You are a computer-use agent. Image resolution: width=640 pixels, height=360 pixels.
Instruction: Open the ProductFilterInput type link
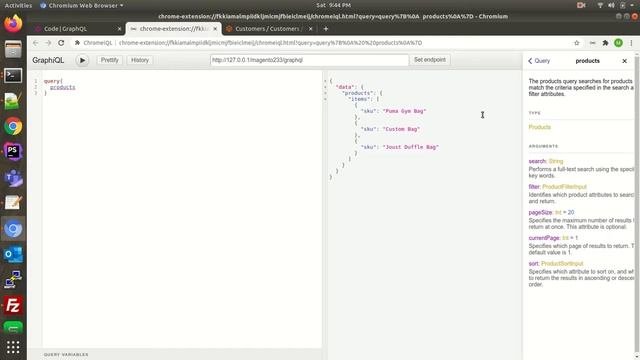(x=564, y=187)
